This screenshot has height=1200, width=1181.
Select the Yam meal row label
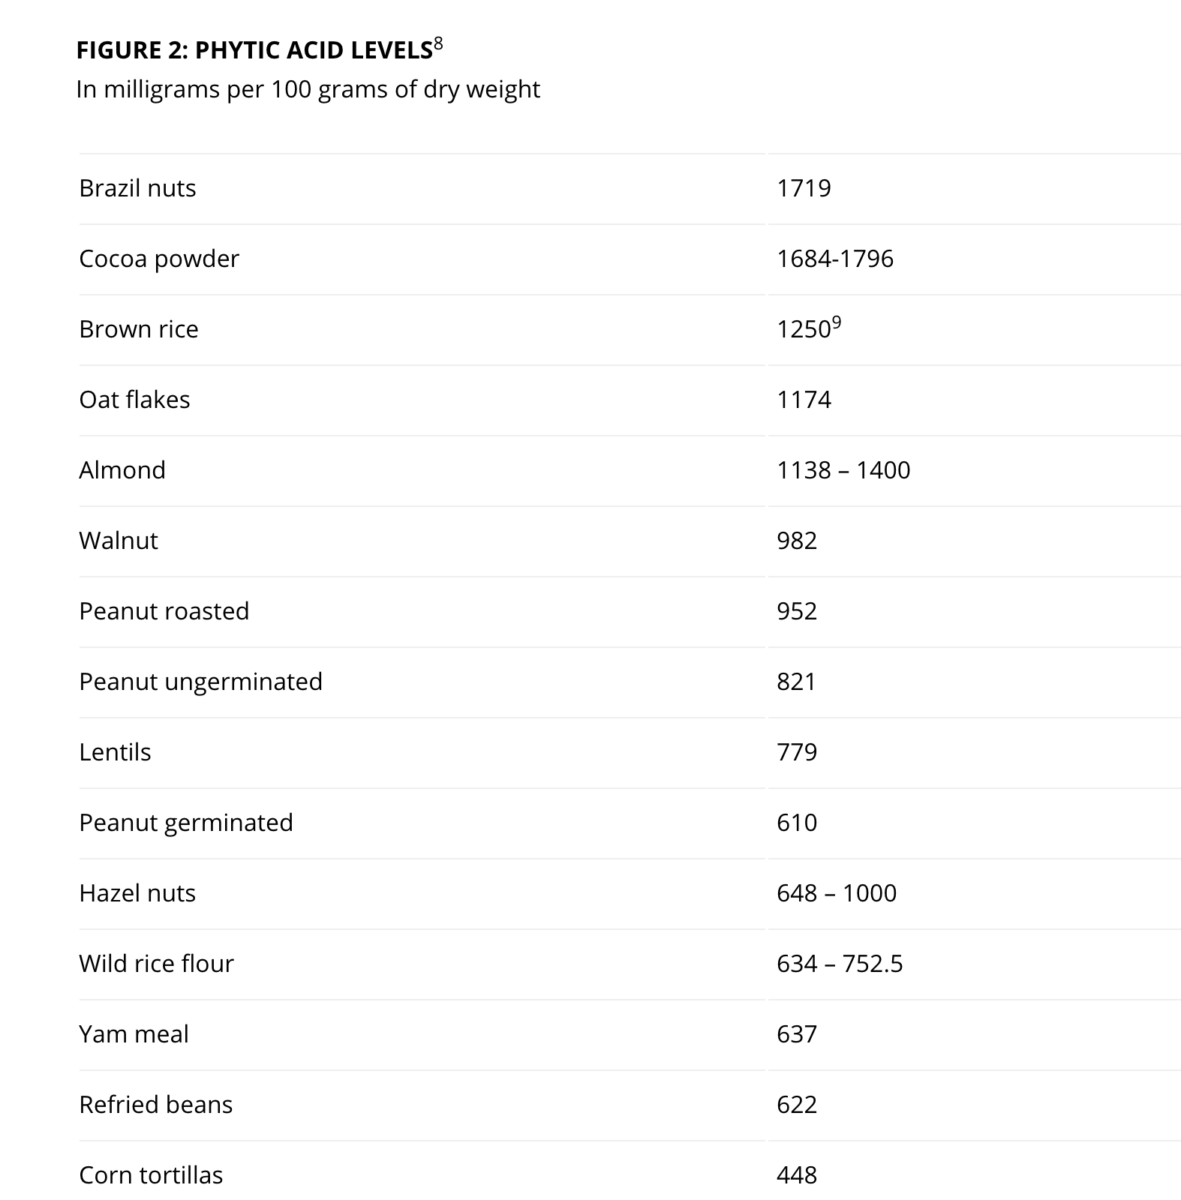click(x=134, y=1034)
